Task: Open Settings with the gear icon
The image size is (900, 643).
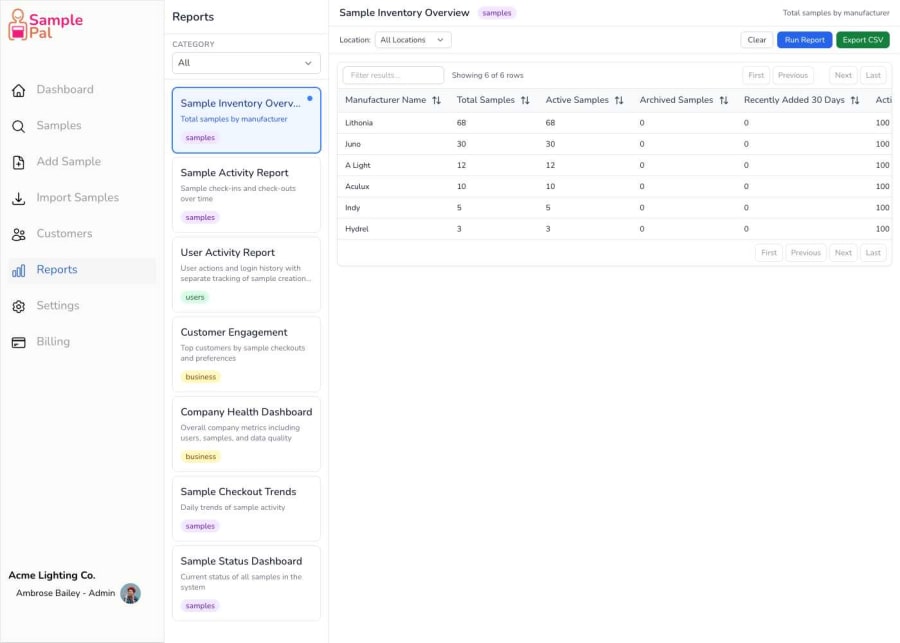Action: point(17,305)
